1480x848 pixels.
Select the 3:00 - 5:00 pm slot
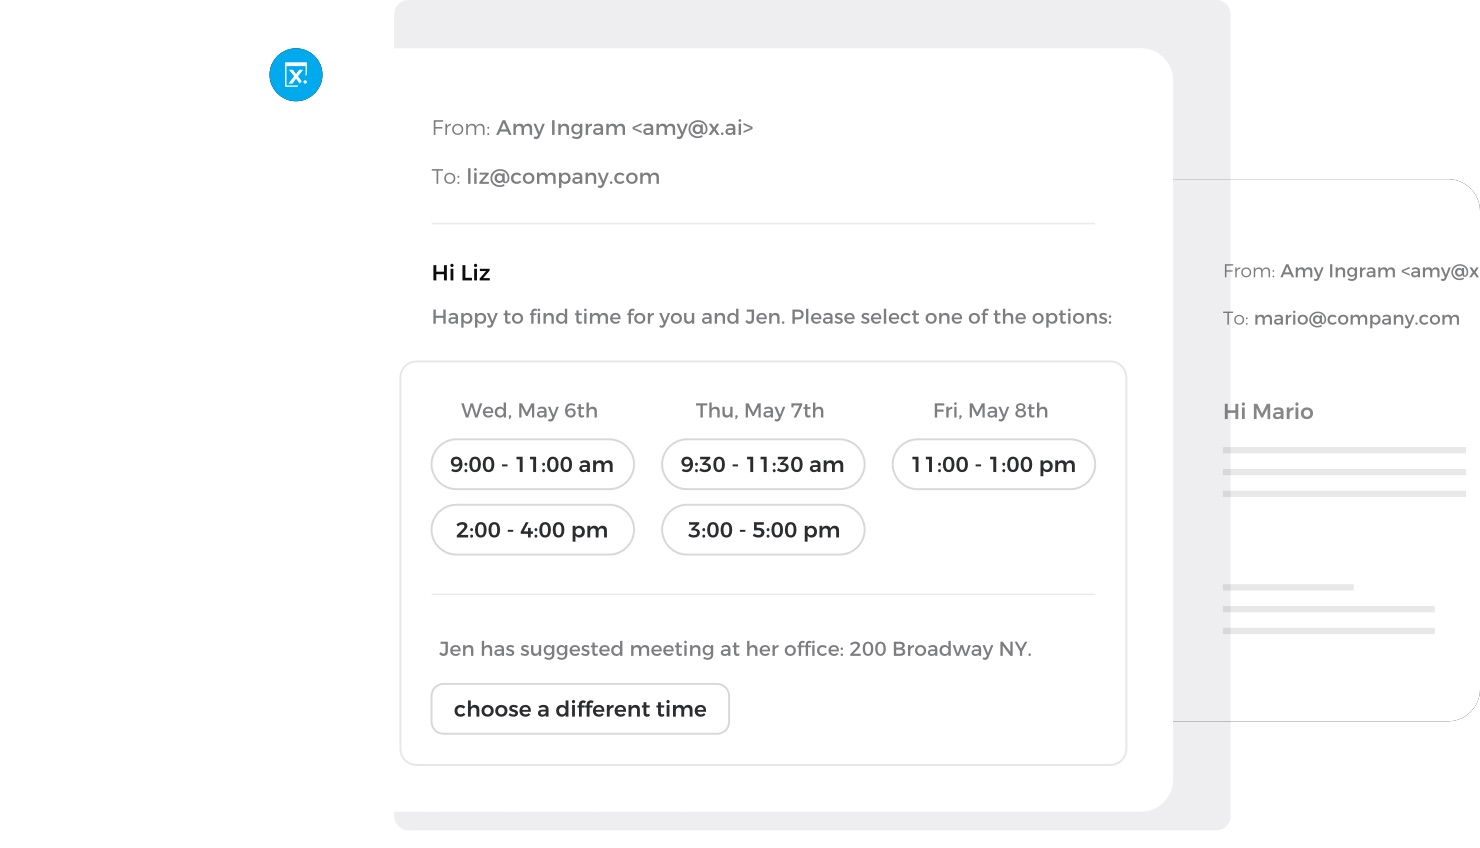coord(762,530)
